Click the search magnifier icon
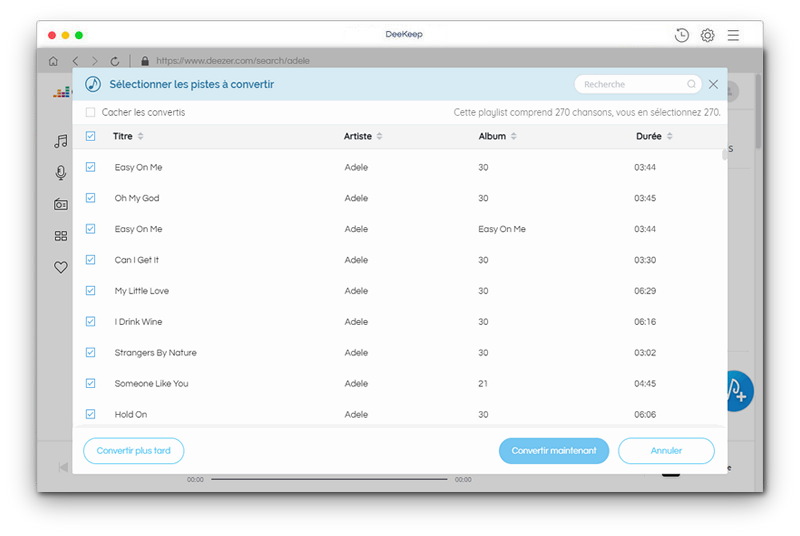800x536 pixels. coord(691,84)
